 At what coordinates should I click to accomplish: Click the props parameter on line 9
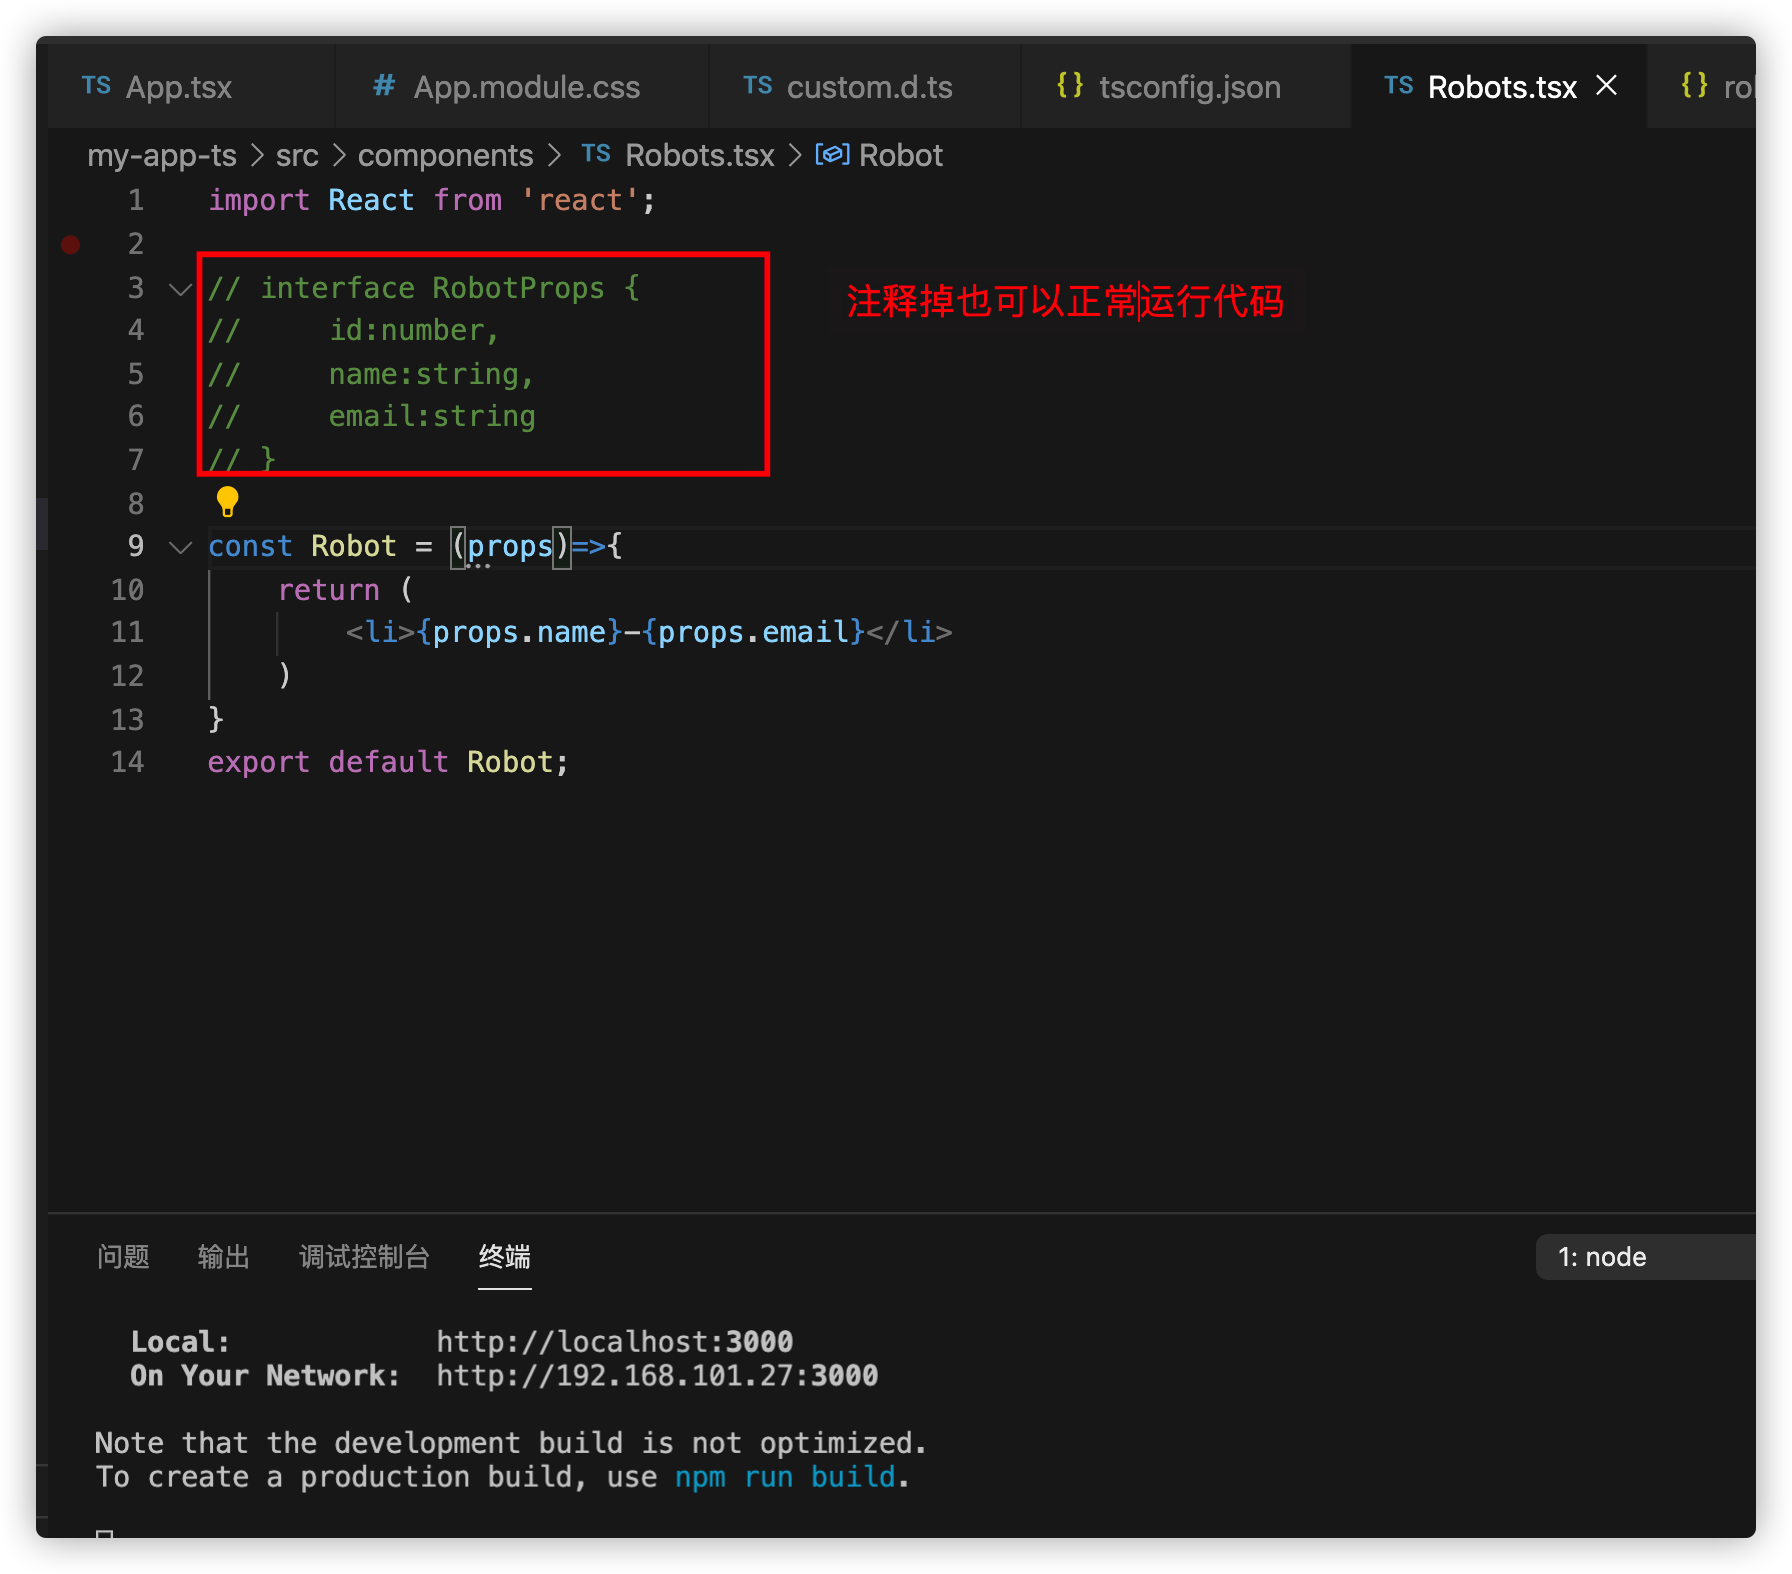tap(510, 547)
